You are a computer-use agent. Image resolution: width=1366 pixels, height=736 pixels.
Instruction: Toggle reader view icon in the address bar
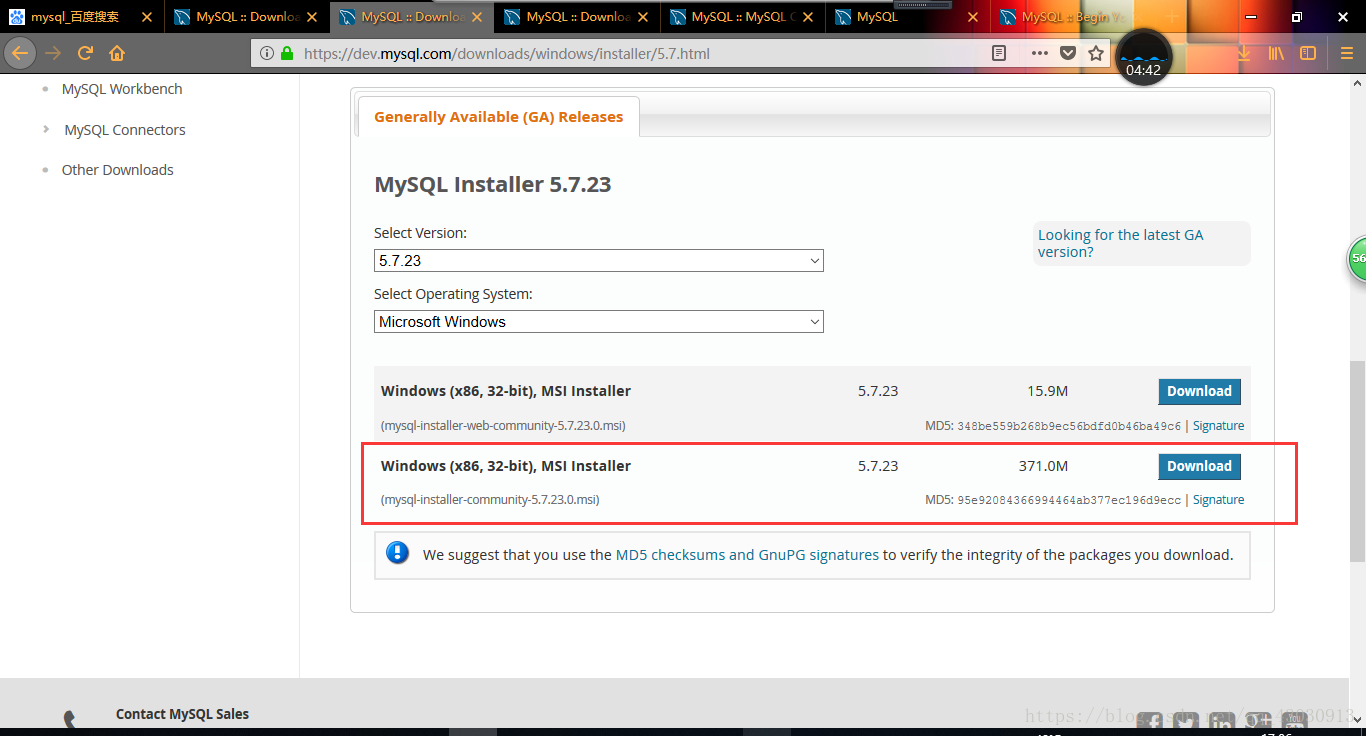pyautogui.click(x=998, y=53)
